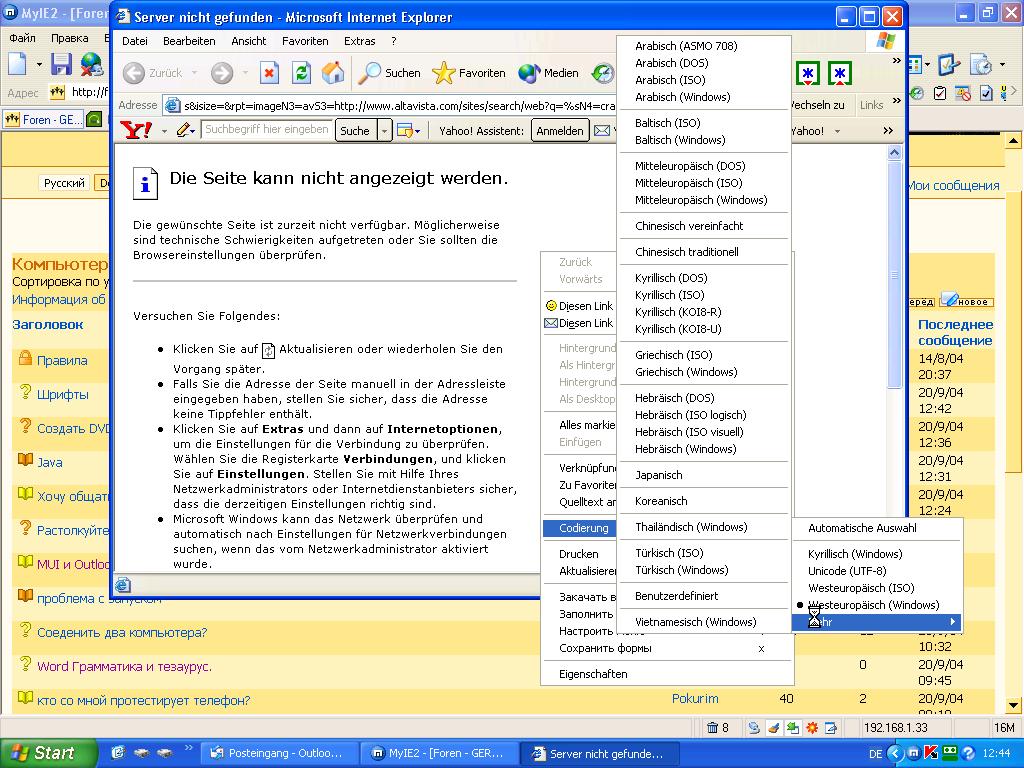Screen dimensions: 1024x768
Task: Open the dropdown arrow beside Yahoo Y! logo
Action: tap(164, 131)
